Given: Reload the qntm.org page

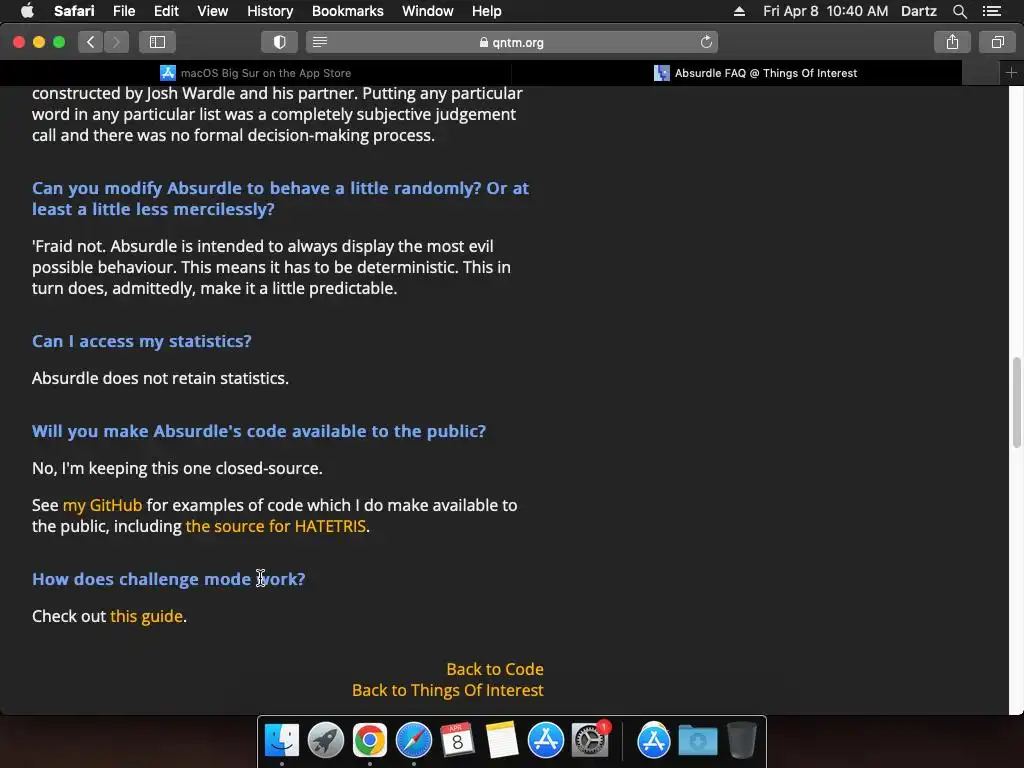Looking at the screenshot, I should pyautogui.click(x=706, y=42).
